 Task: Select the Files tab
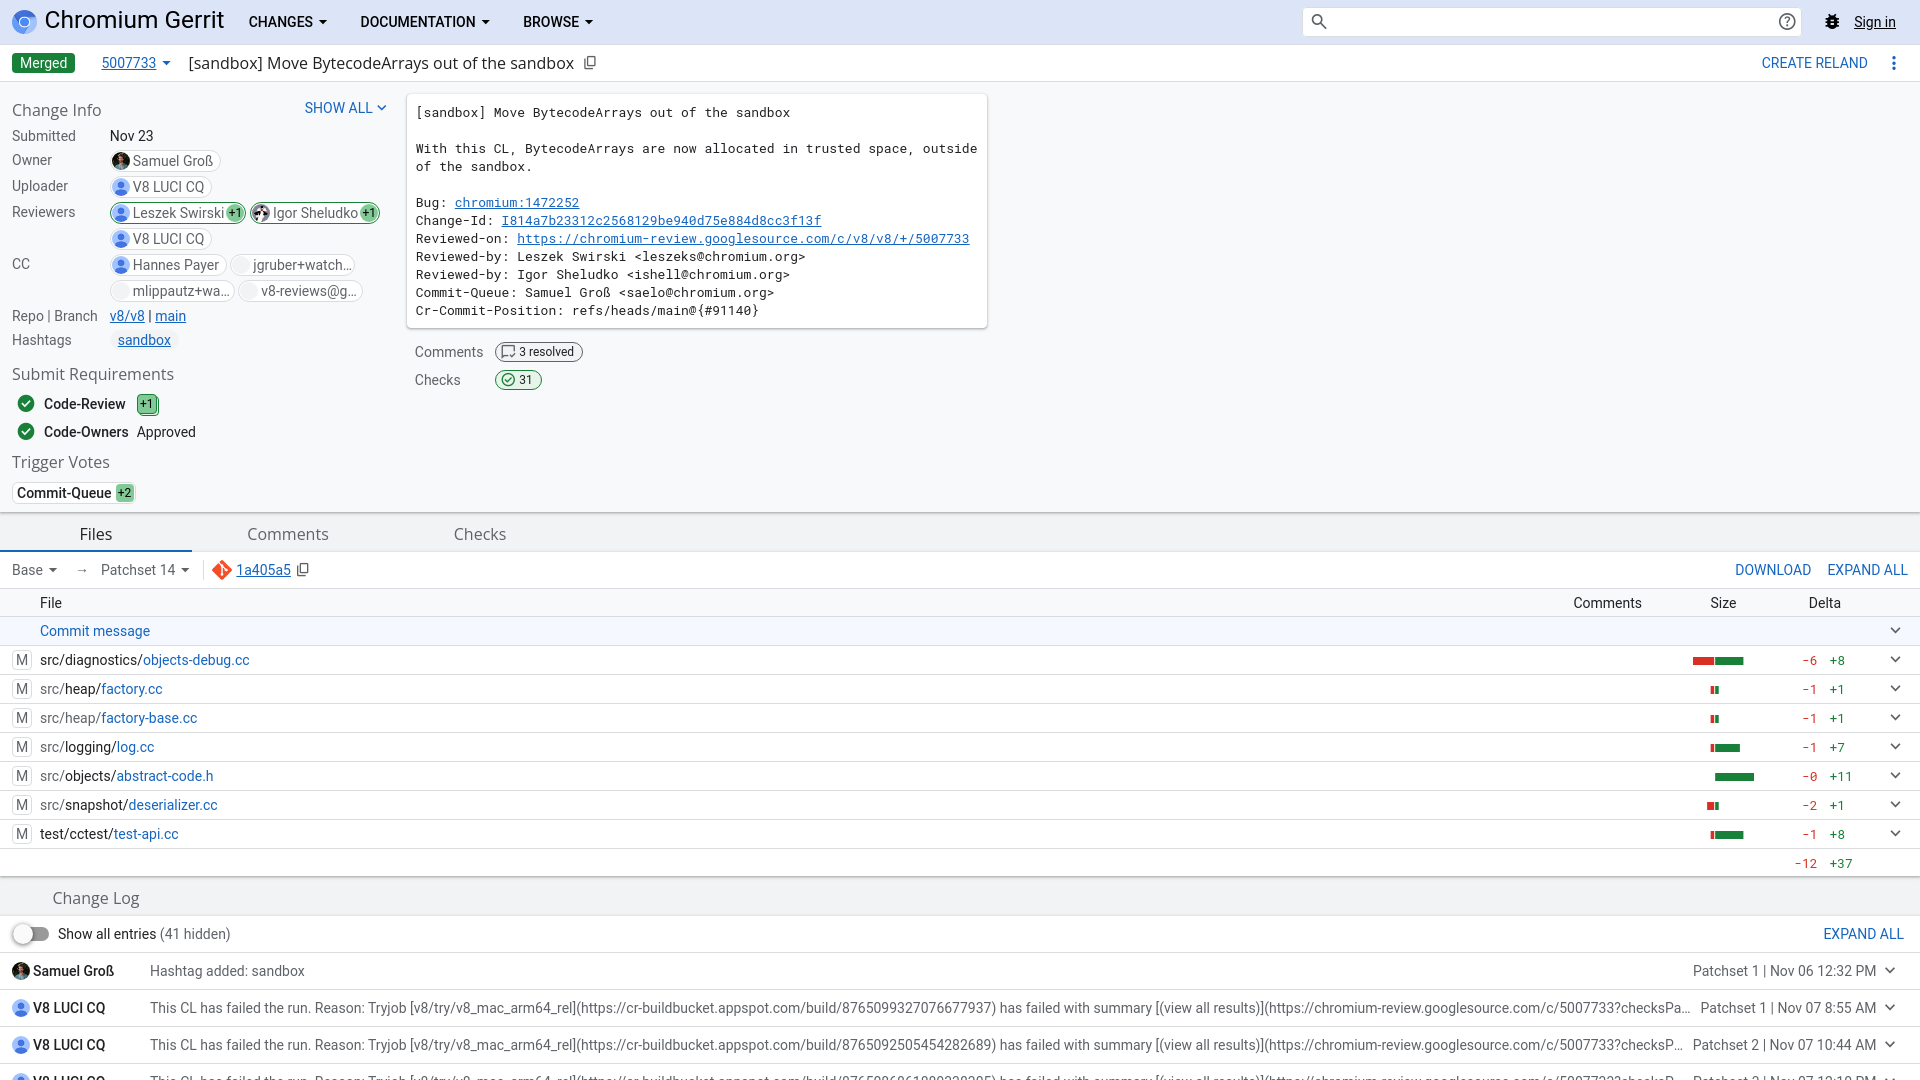95,534
